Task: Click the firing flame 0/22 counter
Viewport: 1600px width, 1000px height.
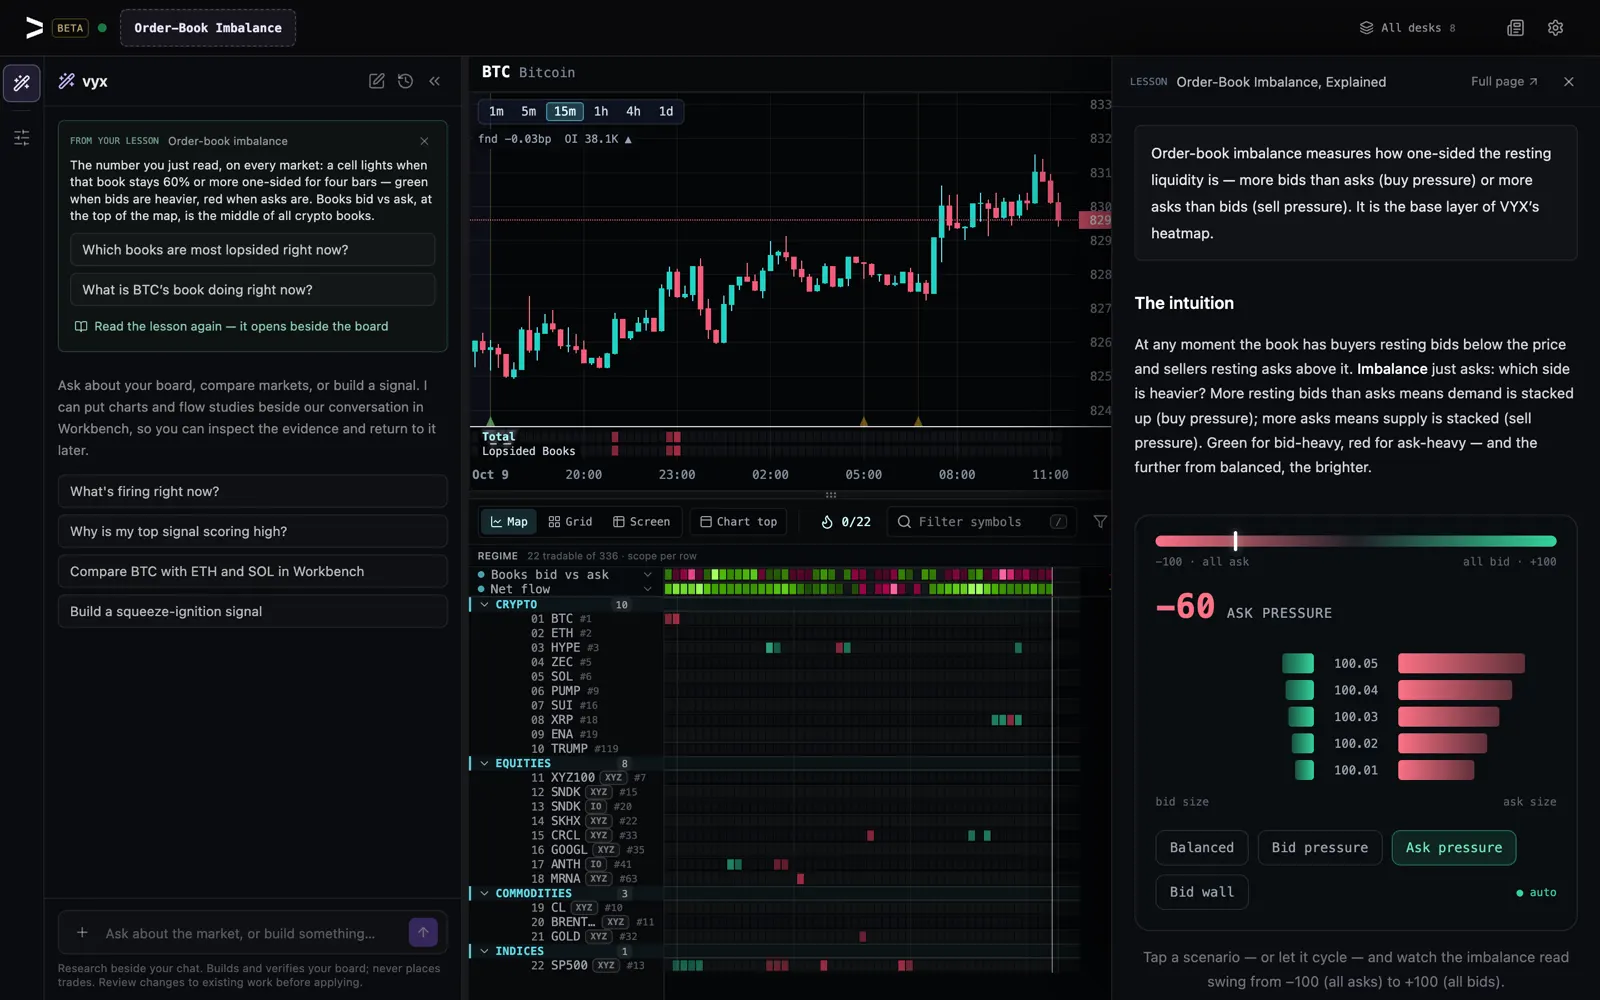Action: click(846, 522)
